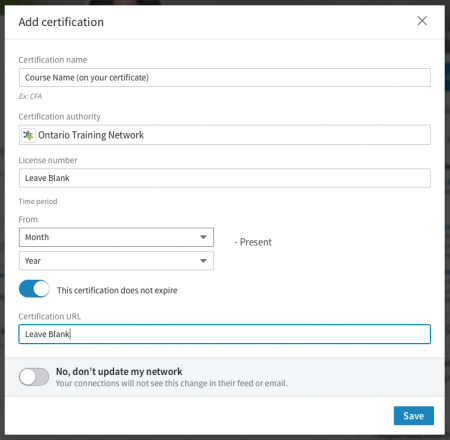Open the Year dropdown
450x440 pixels.
tap(116, 261)
